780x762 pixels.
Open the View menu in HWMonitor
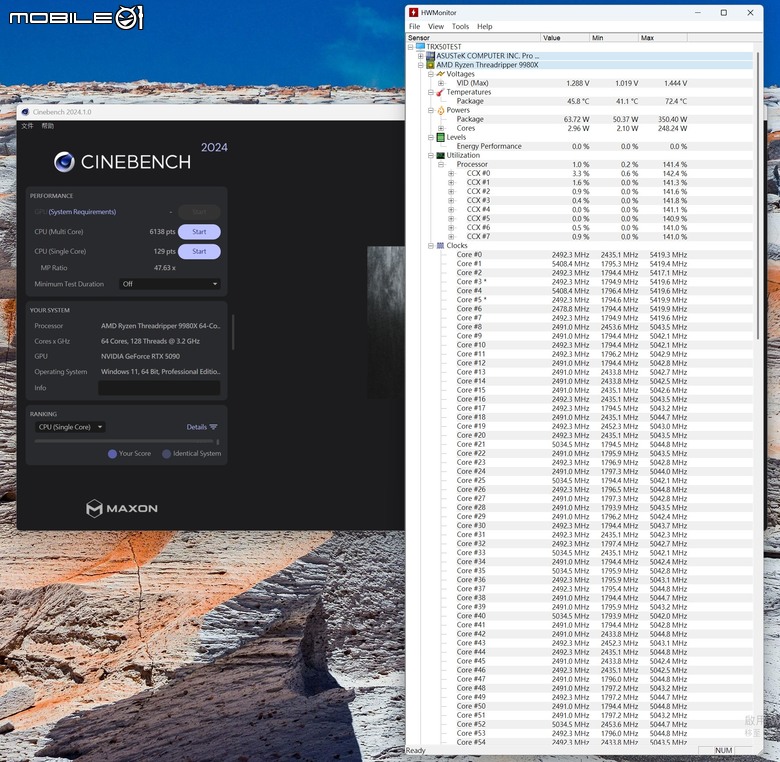pos(436,26)
